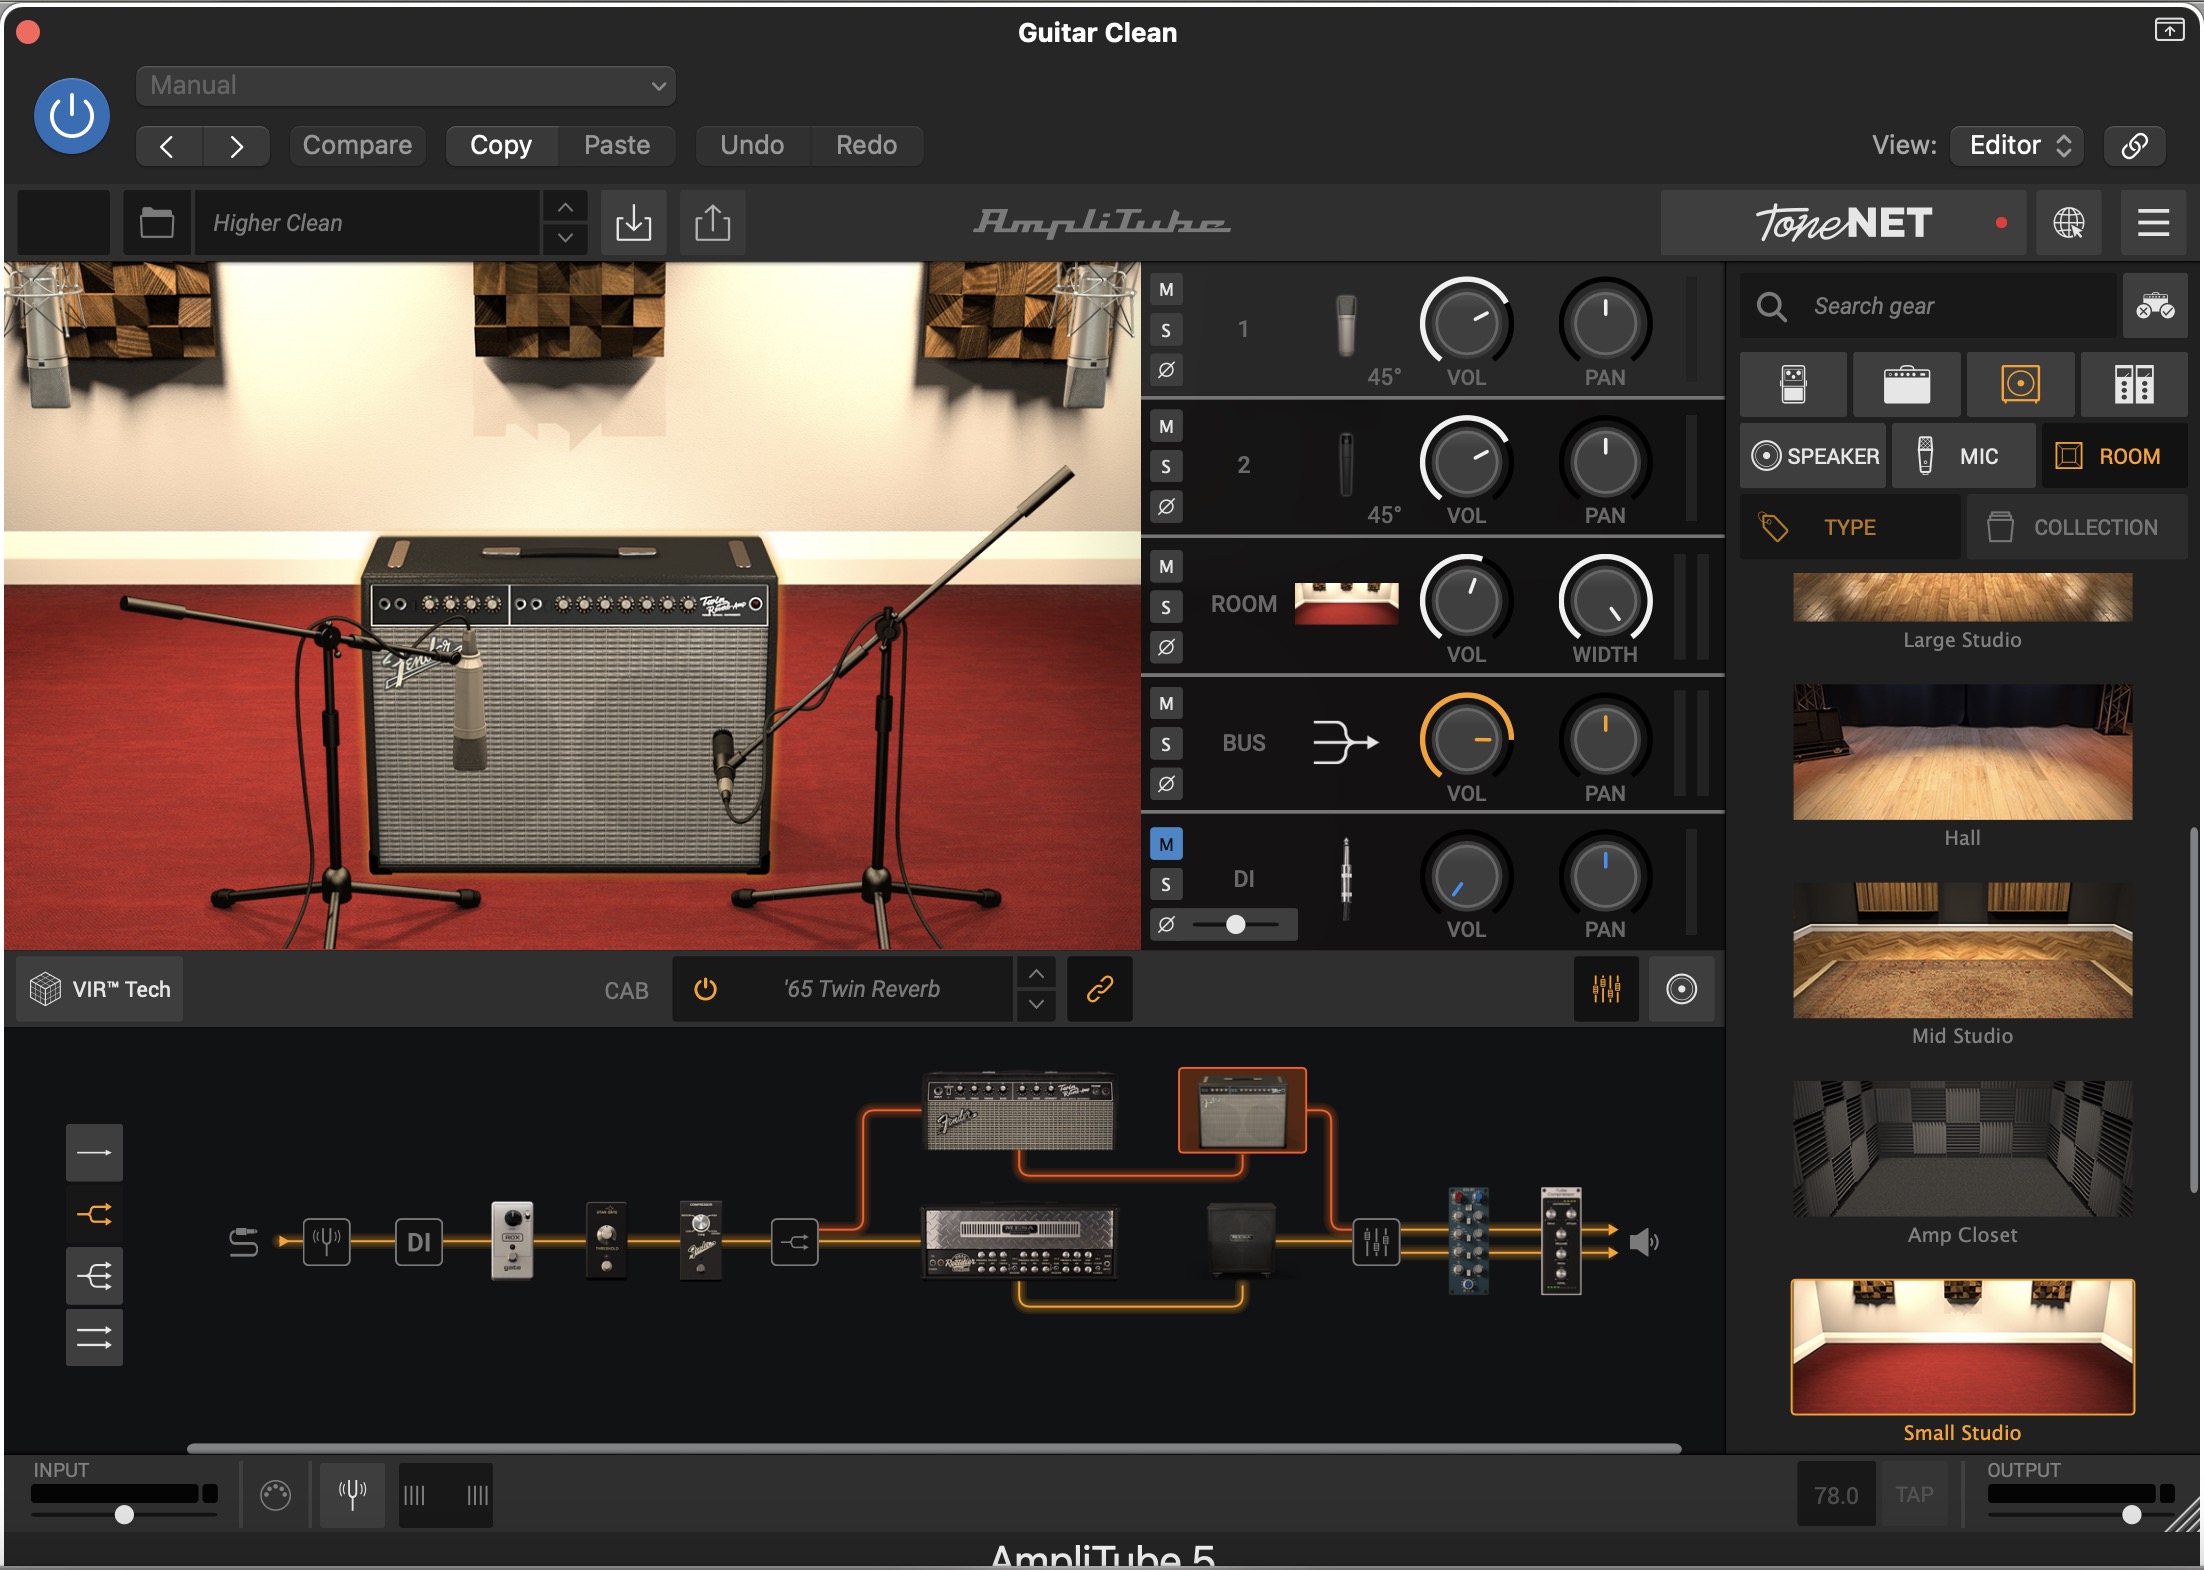Click the DI phase slider

pyautogui.click(x=1237, y=925)
